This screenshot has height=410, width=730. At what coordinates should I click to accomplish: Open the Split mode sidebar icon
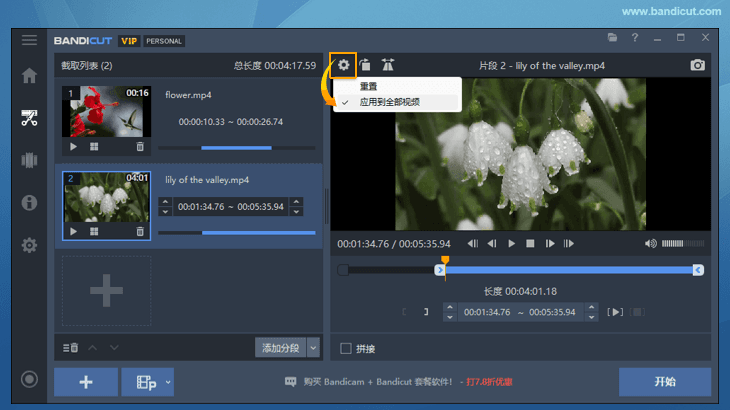[30, 160]
